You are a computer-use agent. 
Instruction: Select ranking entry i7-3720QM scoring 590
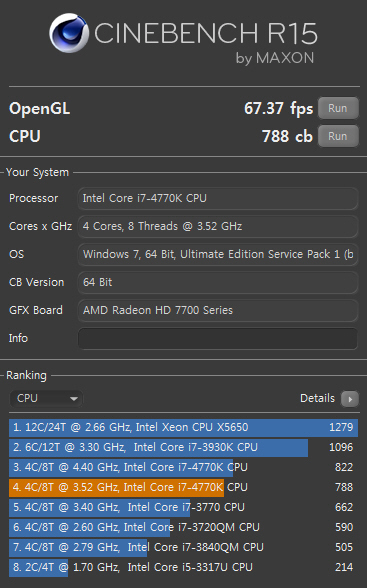click(183, 528)
